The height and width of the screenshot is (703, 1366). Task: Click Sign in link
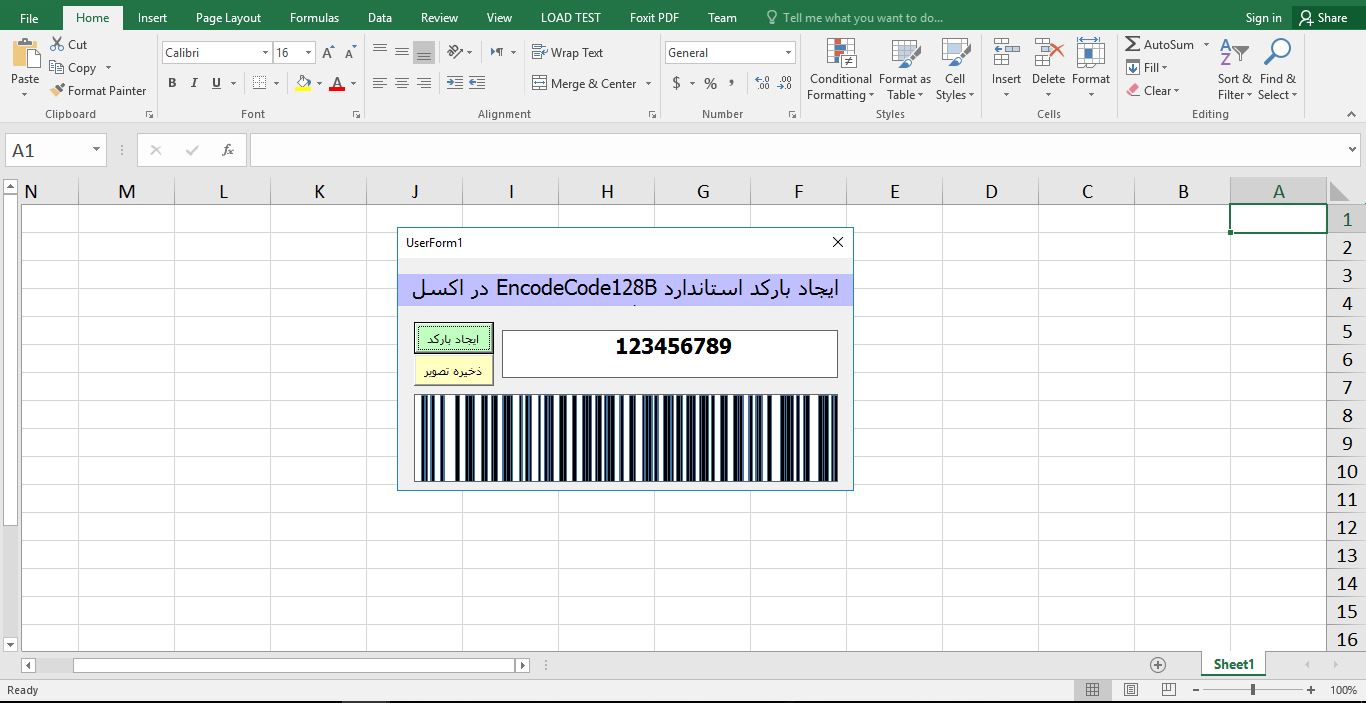(1263, 17)
